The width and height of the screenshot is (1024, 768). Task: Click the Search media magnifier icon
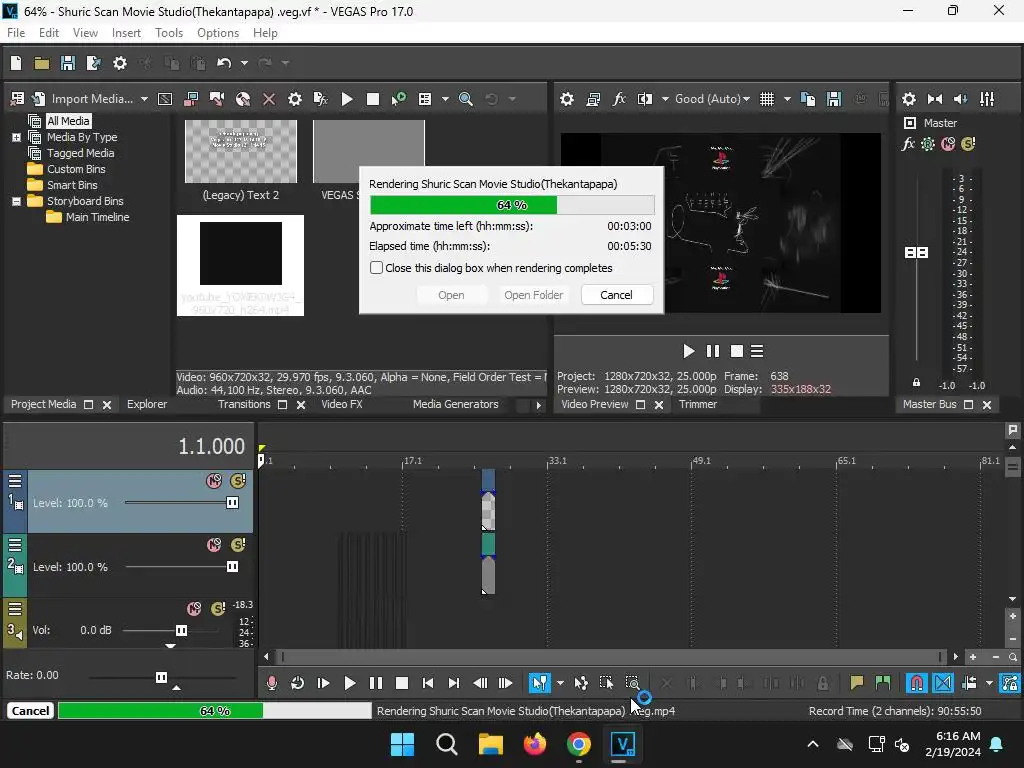(466, 99)
